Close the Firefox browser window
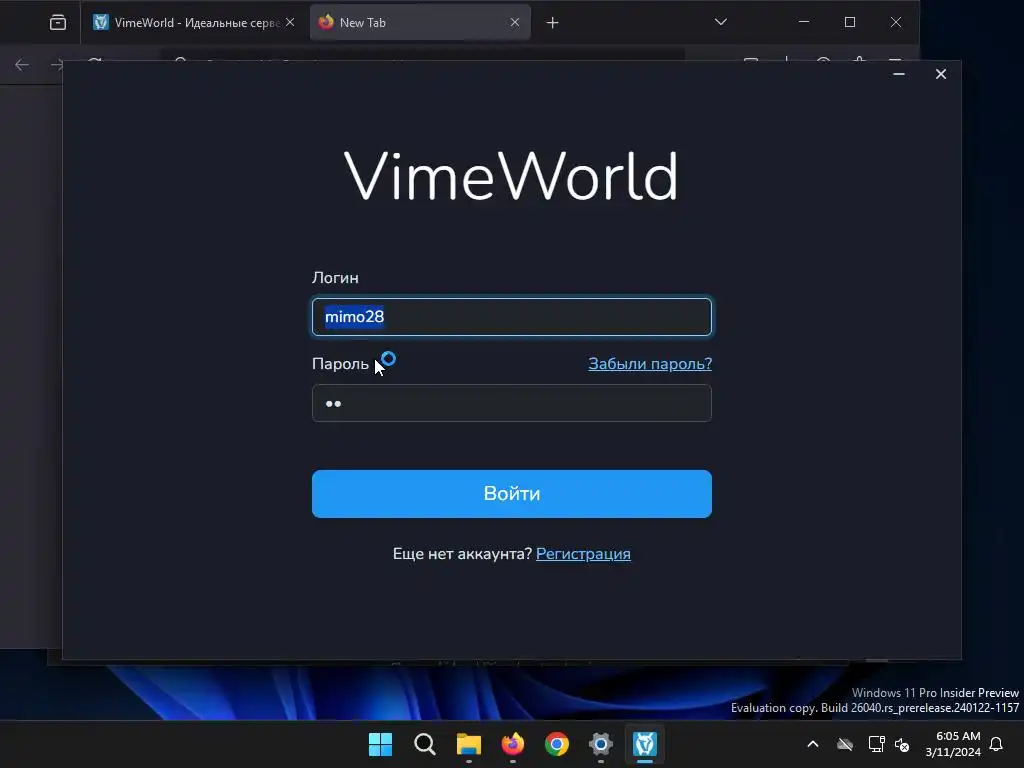 tap(896, 22)
